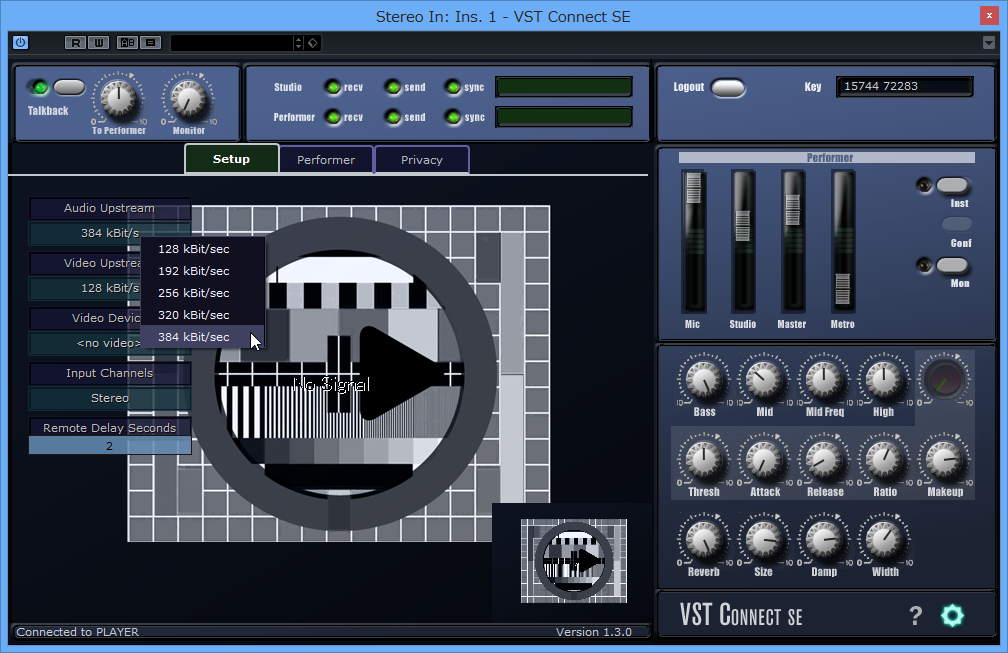Click the R read automation icon

pyautogui.click(x=76, y=42)
